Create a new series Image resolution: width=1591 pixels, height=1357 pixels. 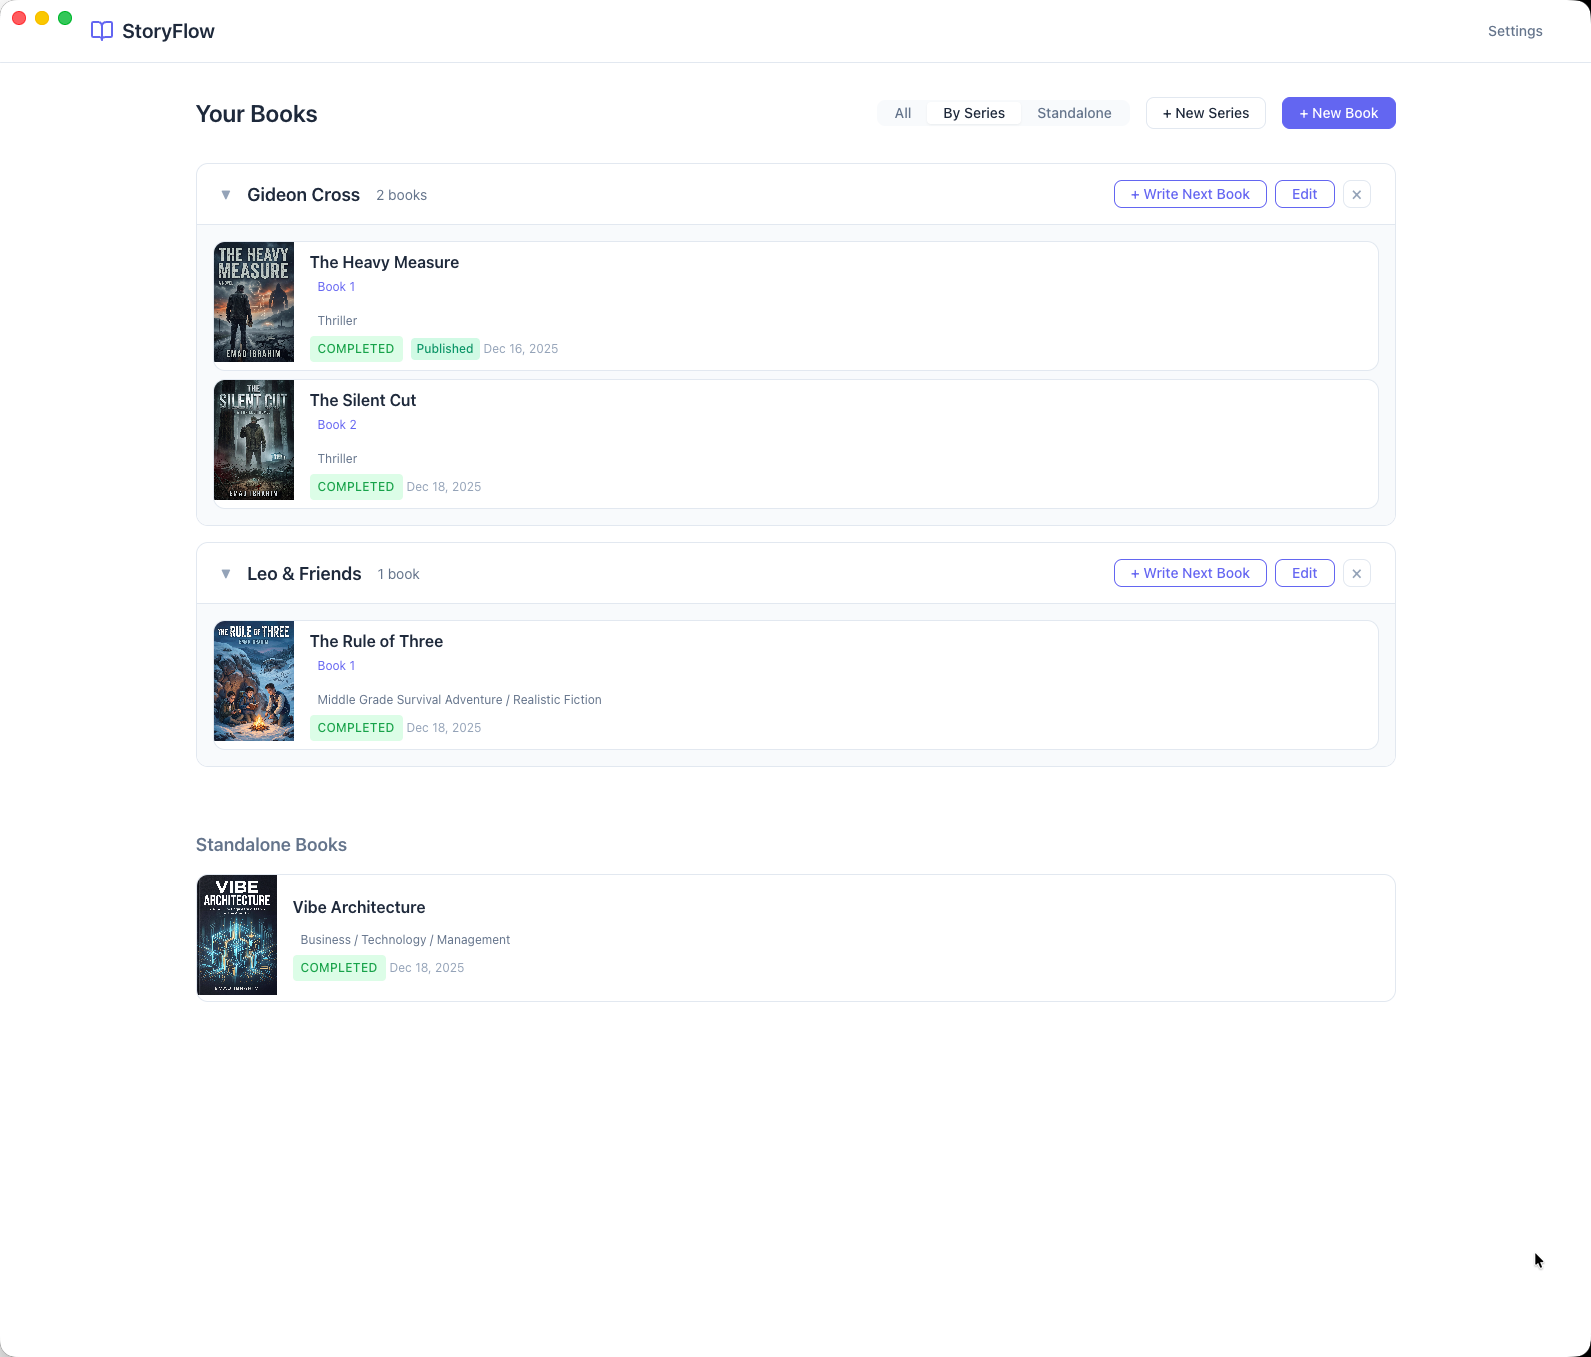click(x=1205, y=113)
